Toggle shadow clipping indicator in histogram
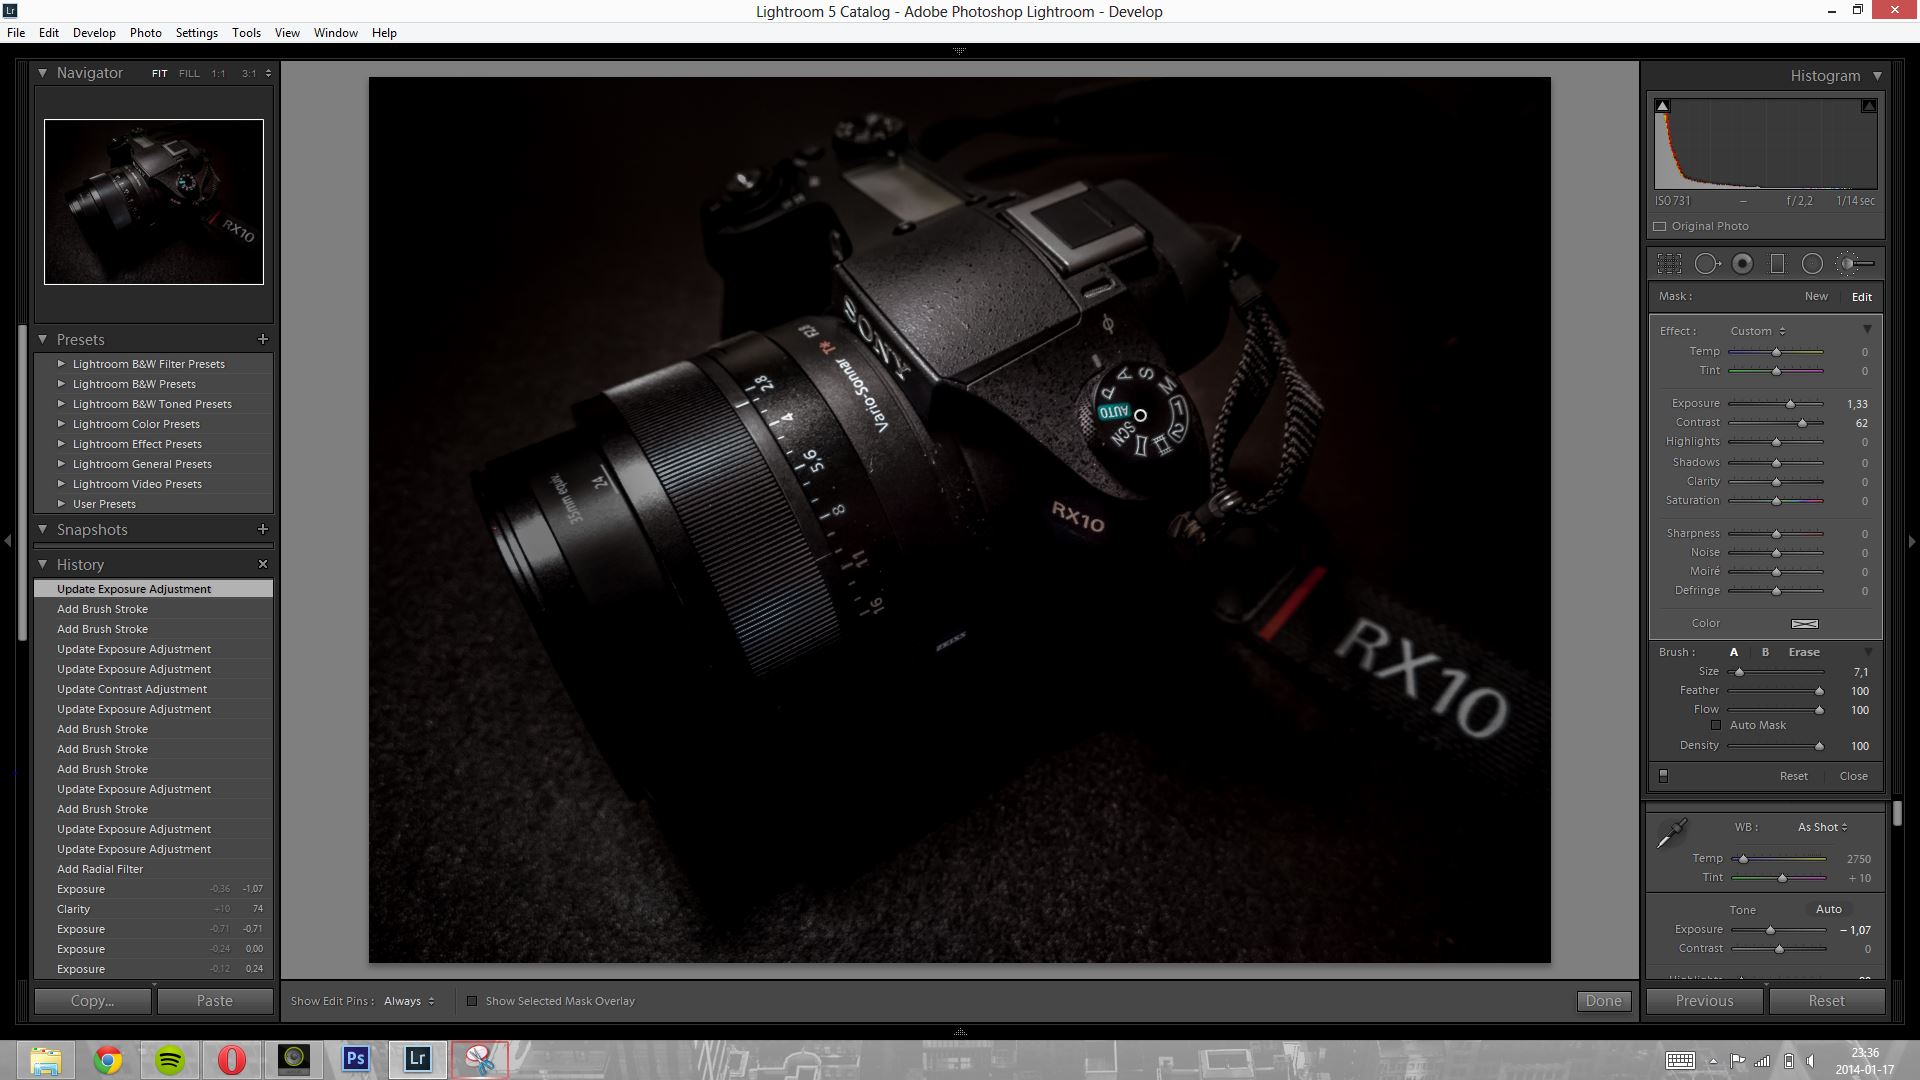 pyautogui.click(x=1662, y=106)
